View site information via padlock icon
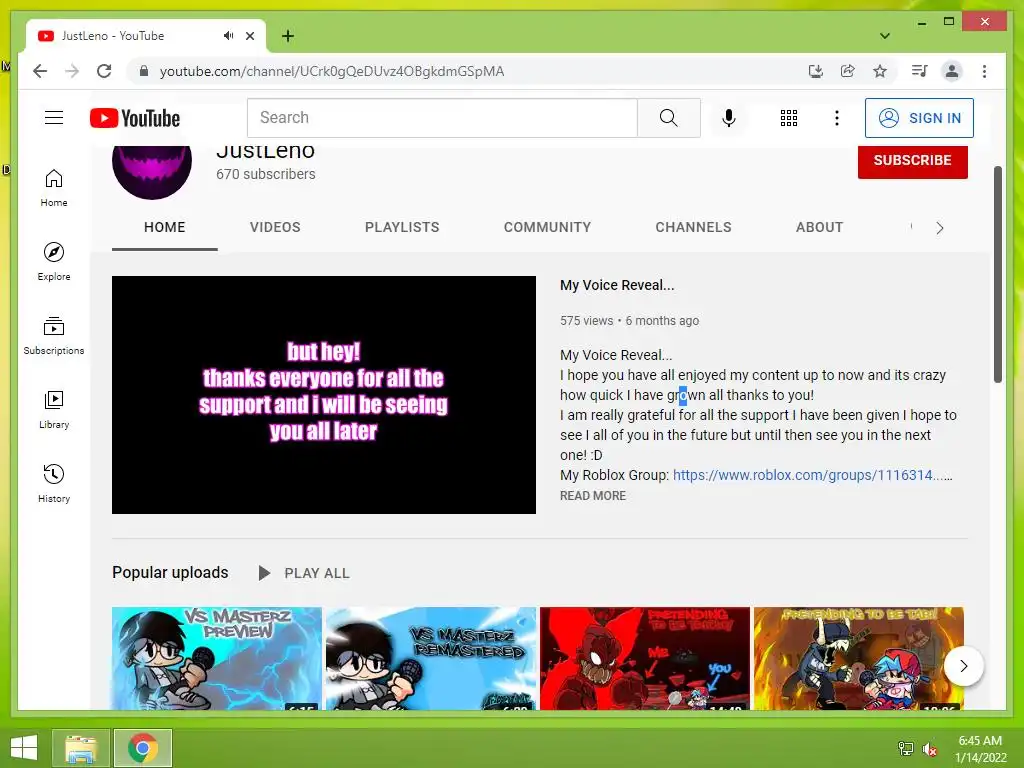The height and width of the screenshot is (768, 1024). coord(144,71)
